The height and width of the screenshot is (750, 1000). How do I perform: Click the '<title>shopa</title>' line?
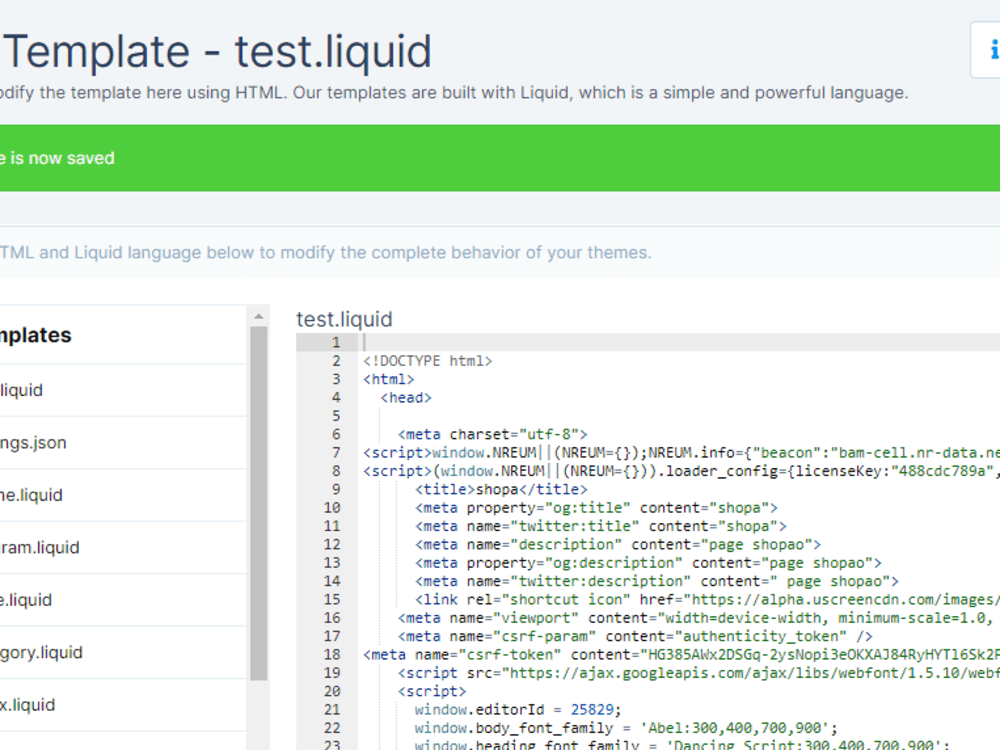pyautogui.click(x=501, y=489)
